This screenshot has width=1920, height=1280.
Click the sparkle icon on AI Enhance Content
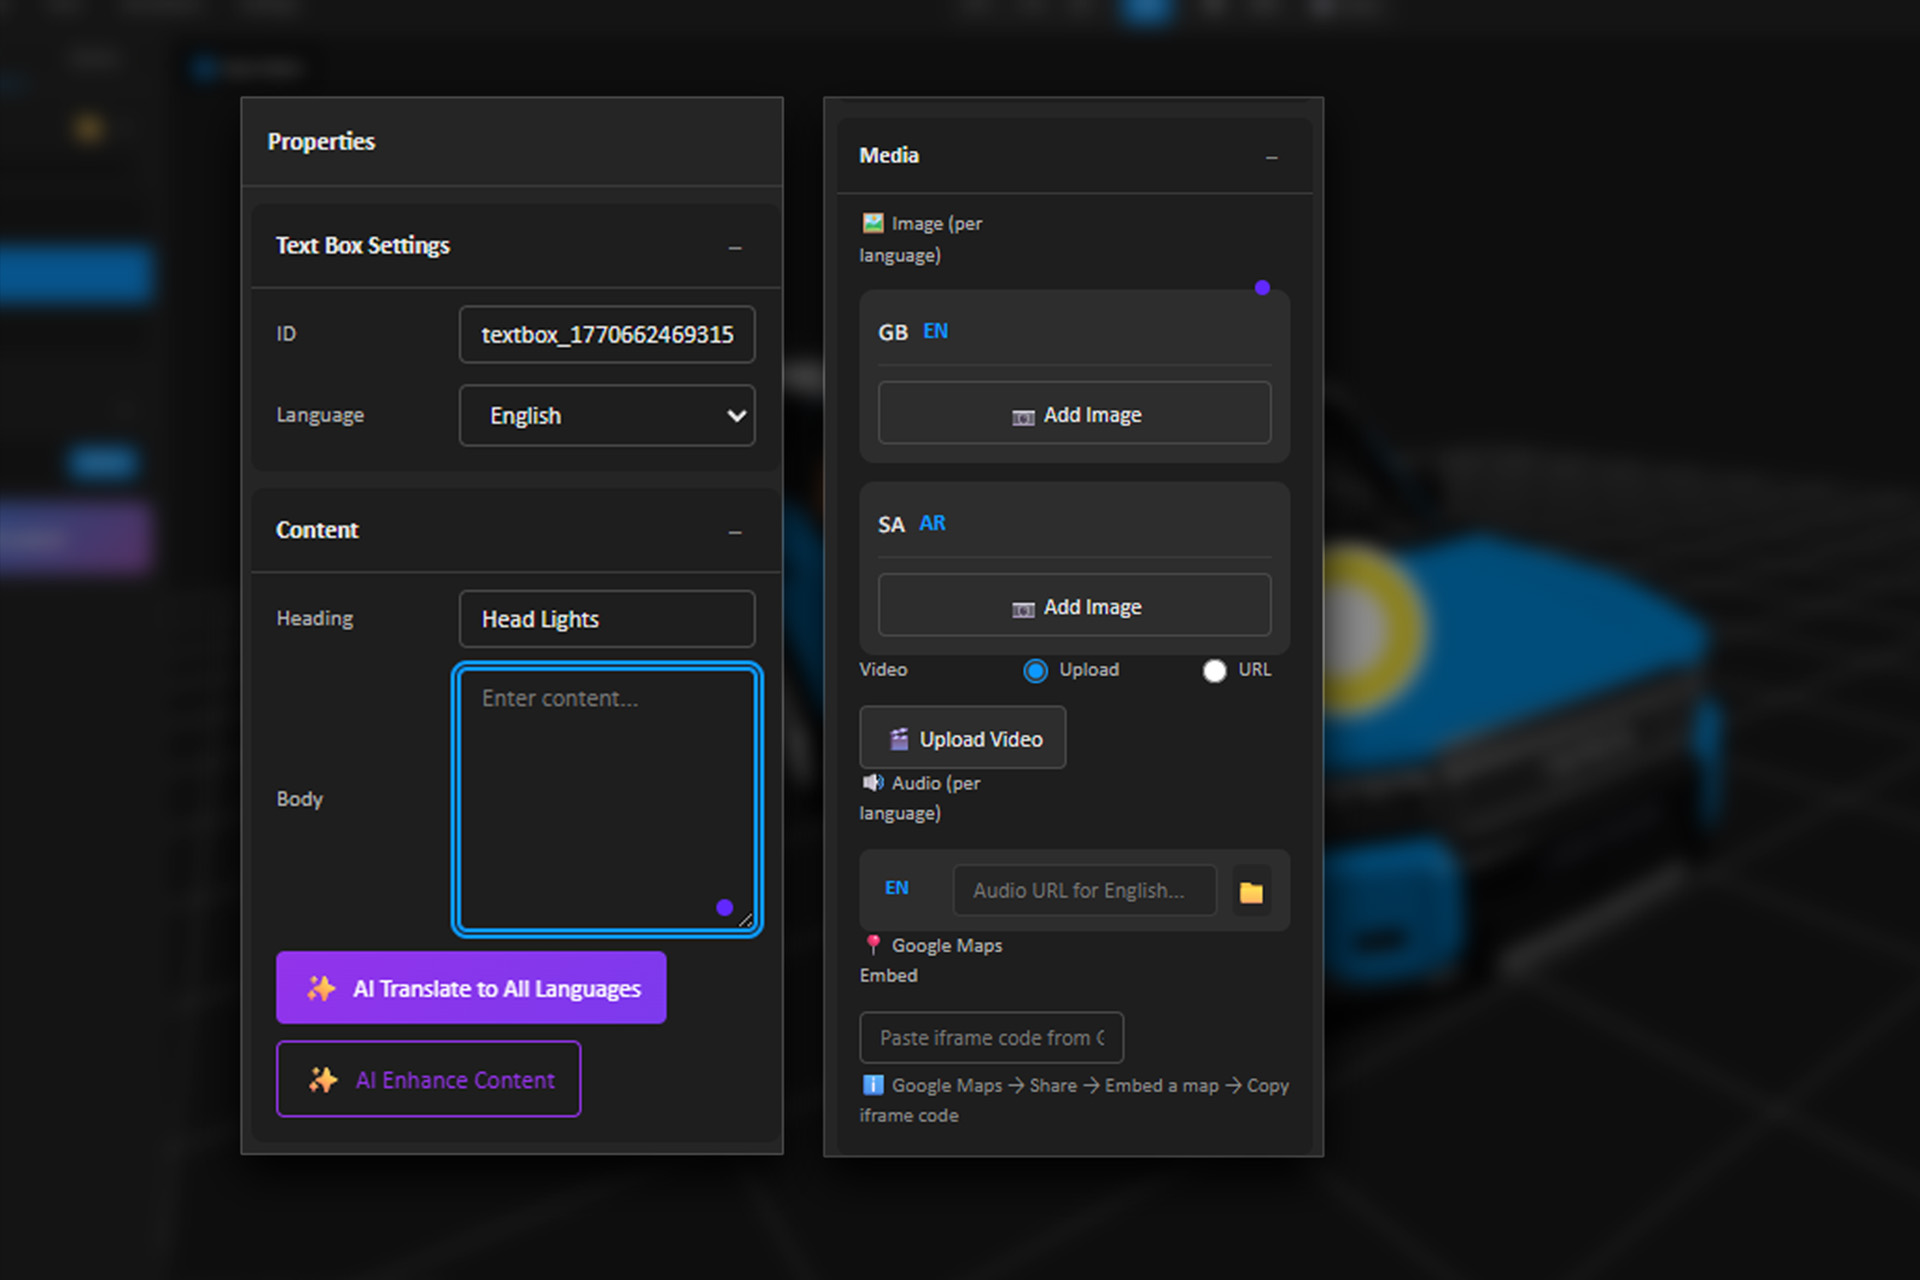[323, 1079]
